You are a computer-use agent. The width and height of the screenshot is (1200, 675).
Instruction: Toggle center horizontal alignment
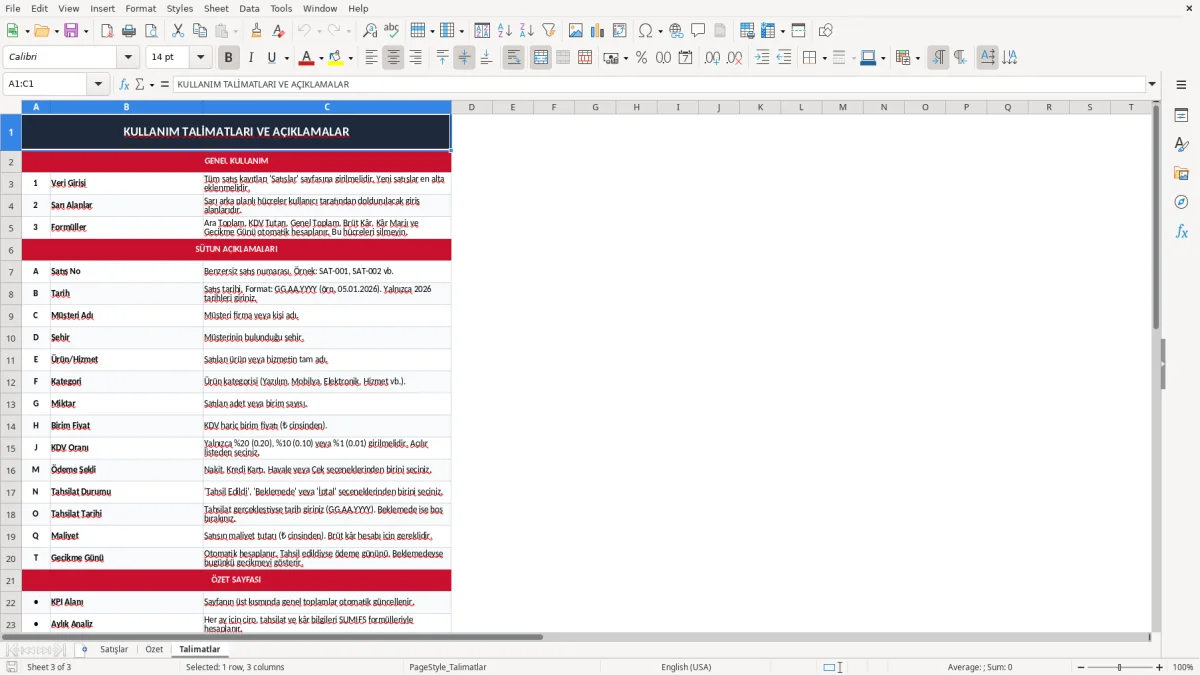coord(393,58)
